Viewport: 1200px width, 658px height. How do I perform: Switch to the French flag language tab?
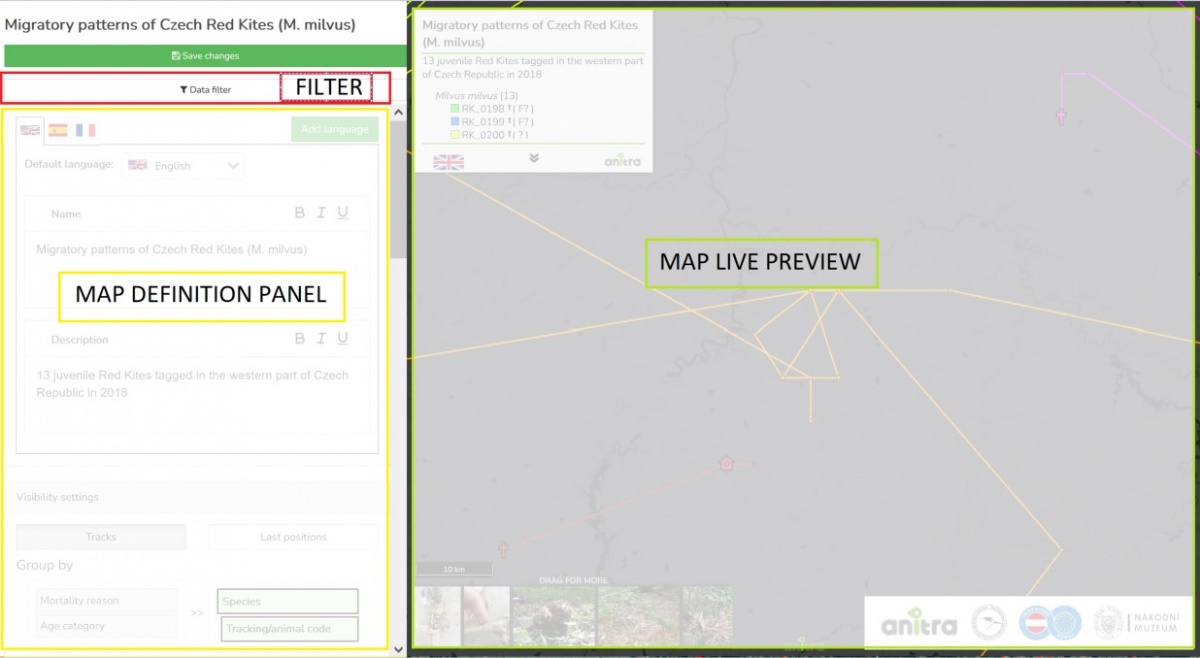tap(85, 130)
